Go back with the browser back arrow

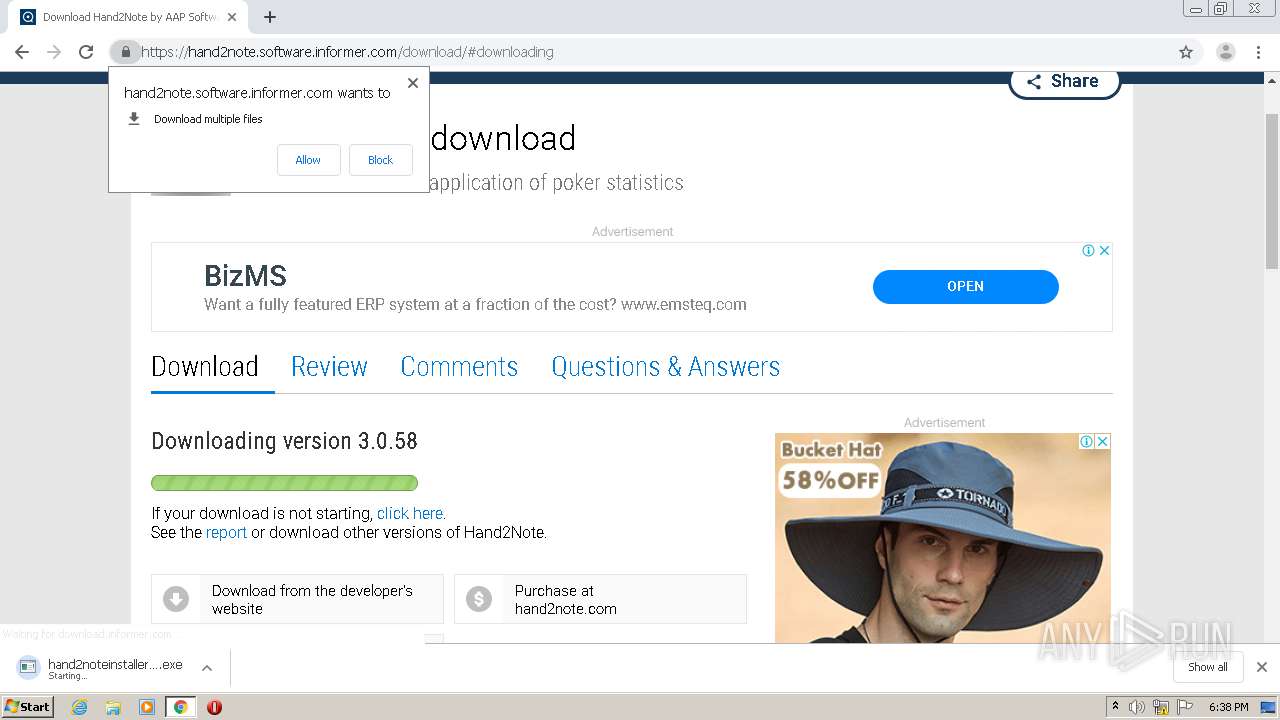22,52
